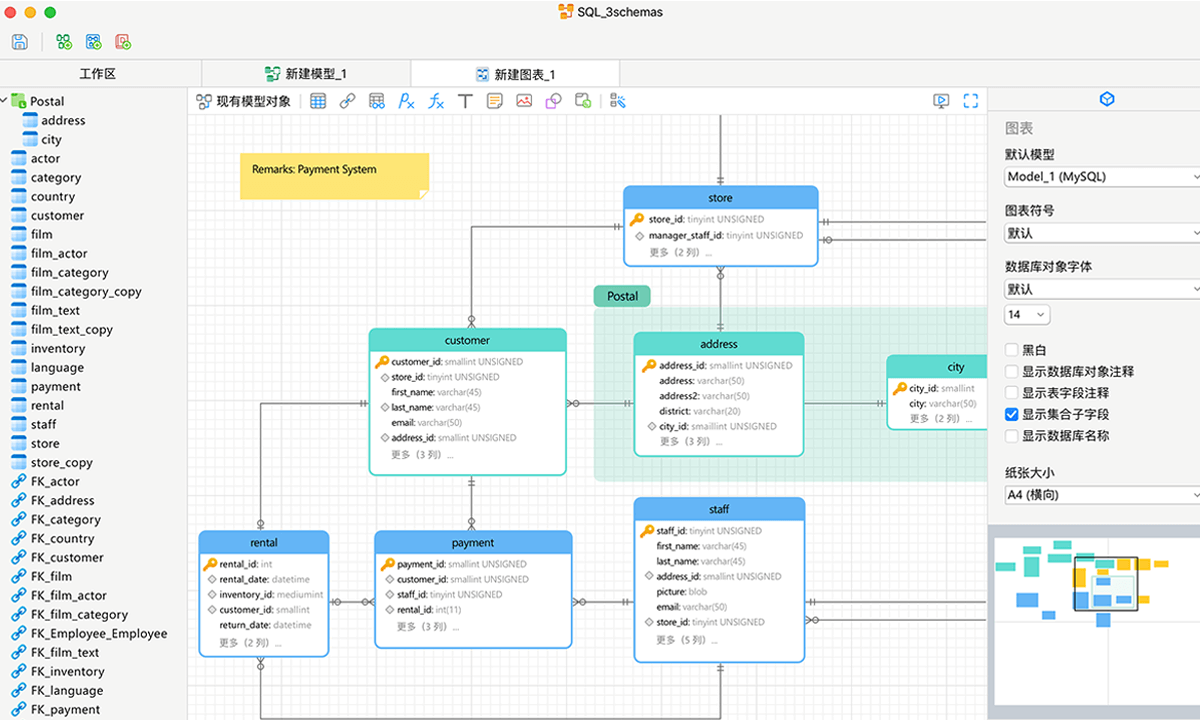
Task: Click the staff table header
Action: tap(719, 509)
